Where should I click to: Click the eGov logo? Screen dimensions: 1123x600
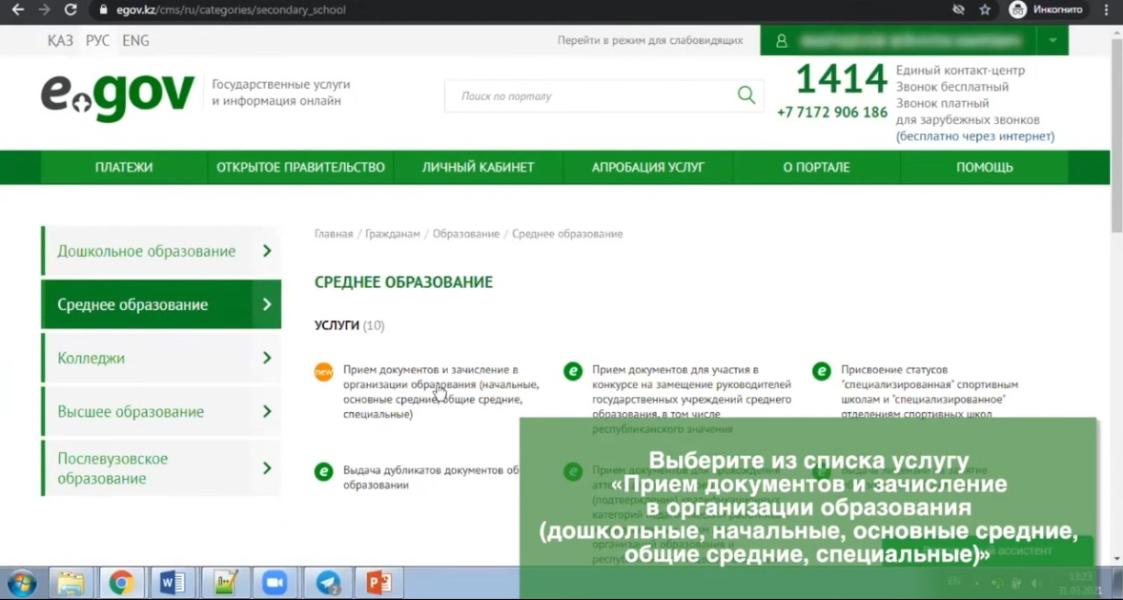point(117,96)
